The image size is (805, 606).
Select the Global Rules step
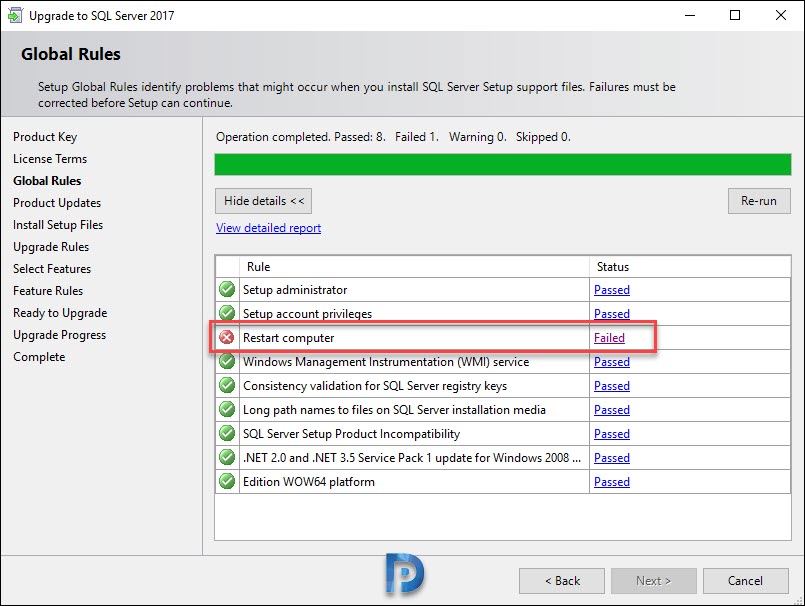coord(47,181)
